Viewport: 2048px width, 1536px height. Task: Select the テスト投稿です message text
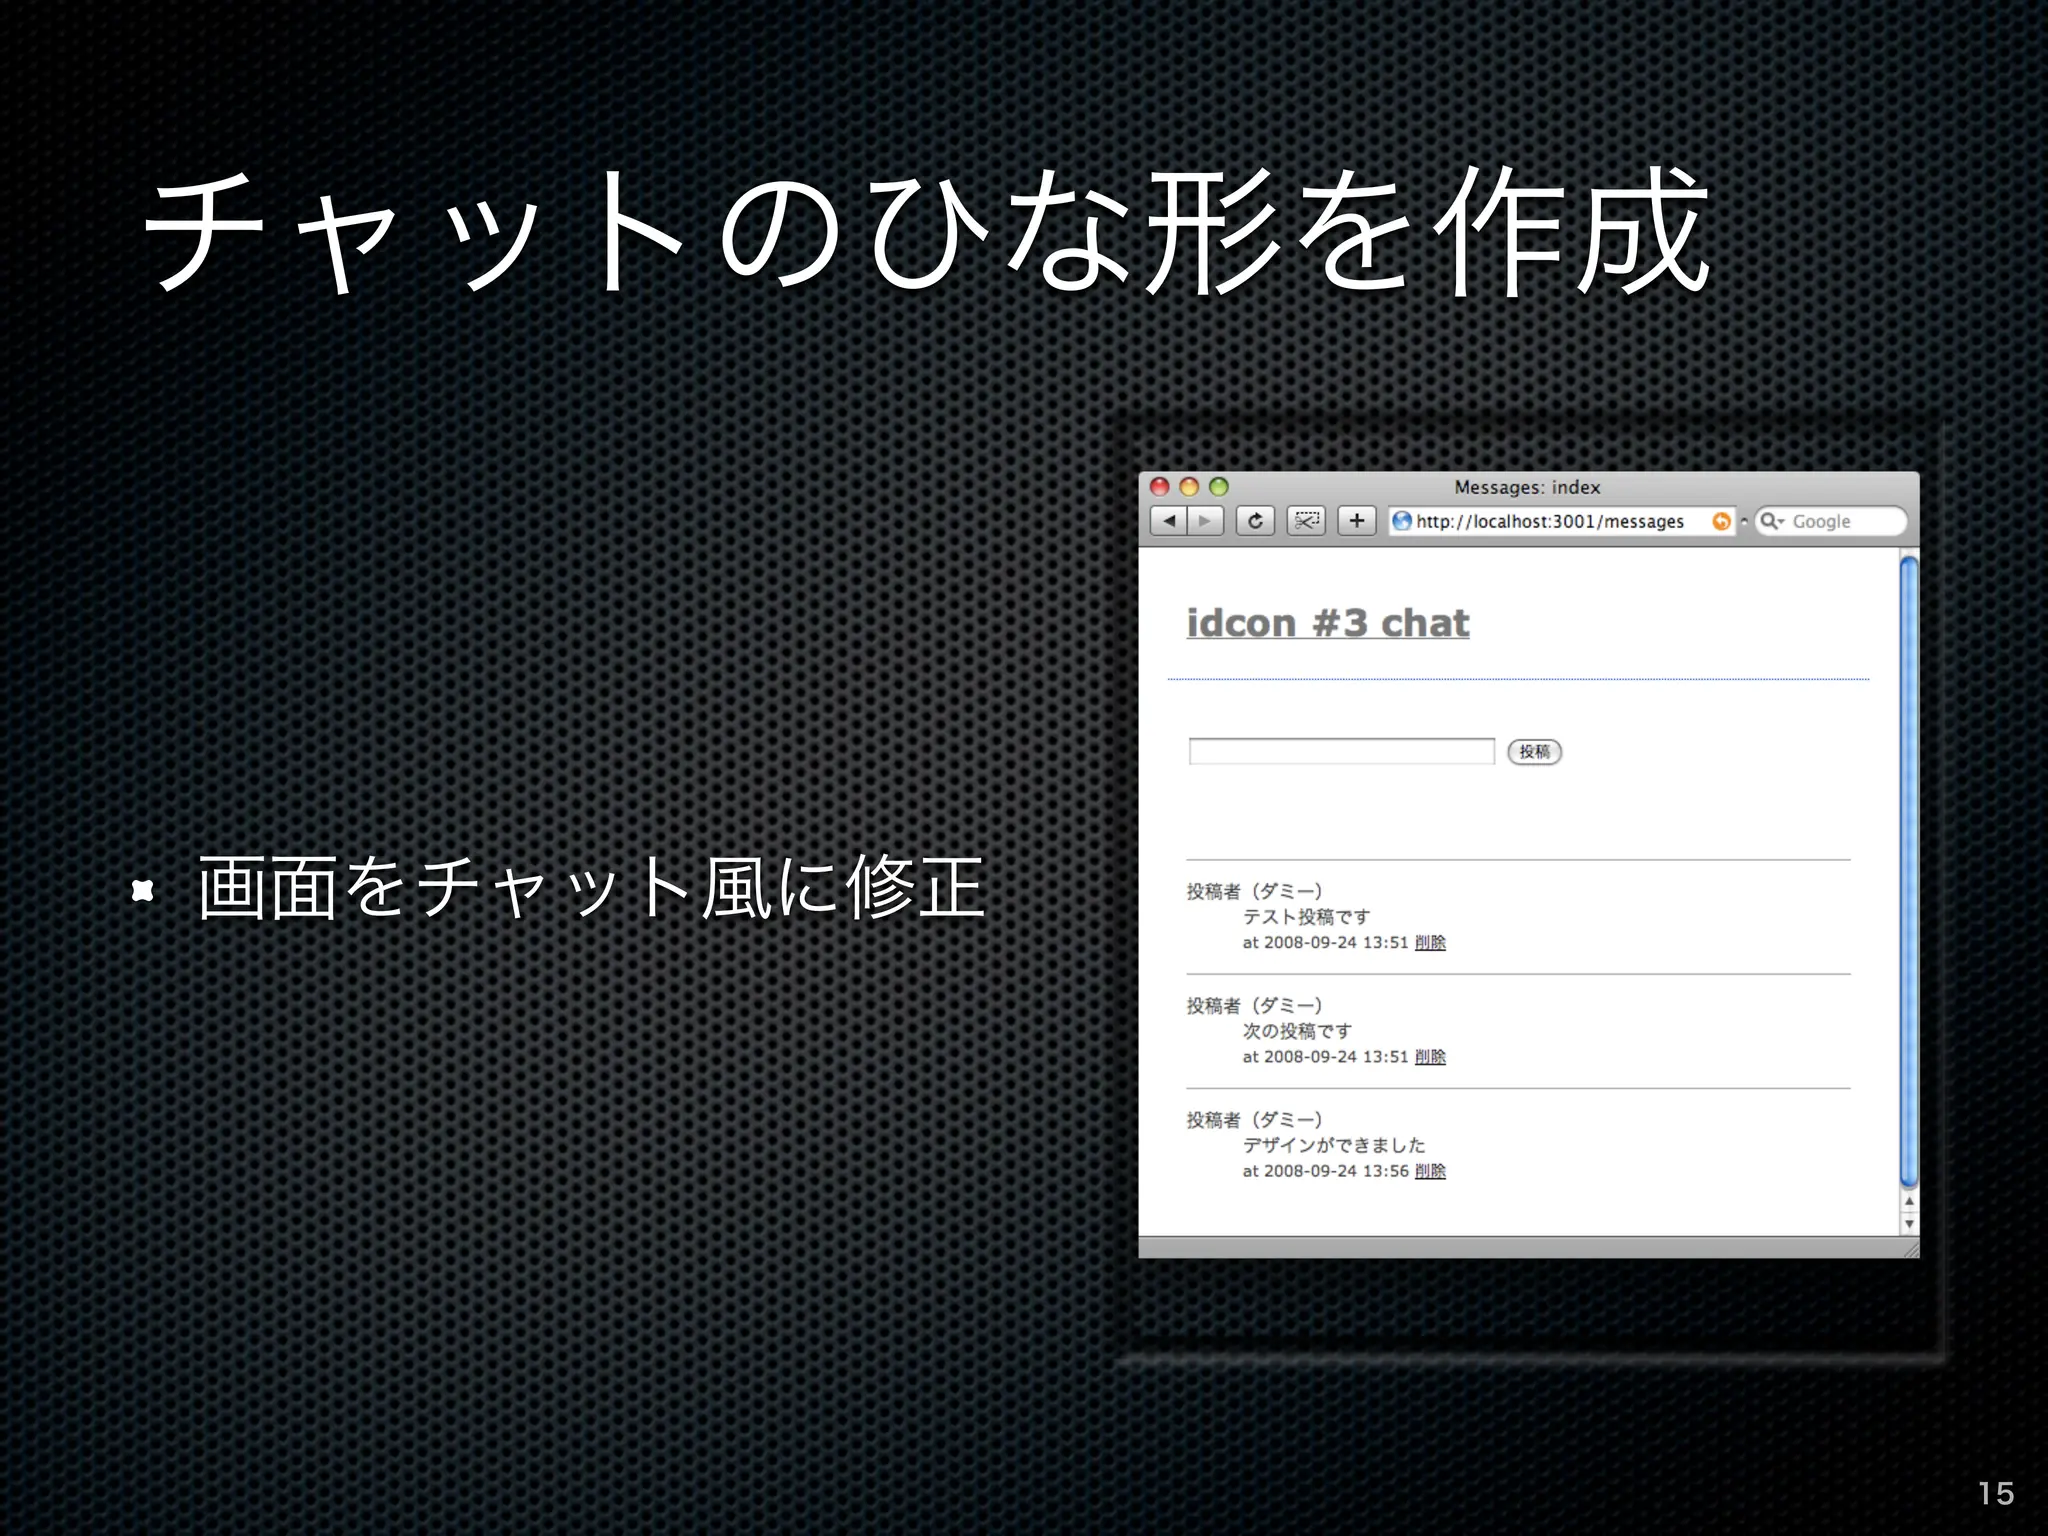(x=1306, y=916)
